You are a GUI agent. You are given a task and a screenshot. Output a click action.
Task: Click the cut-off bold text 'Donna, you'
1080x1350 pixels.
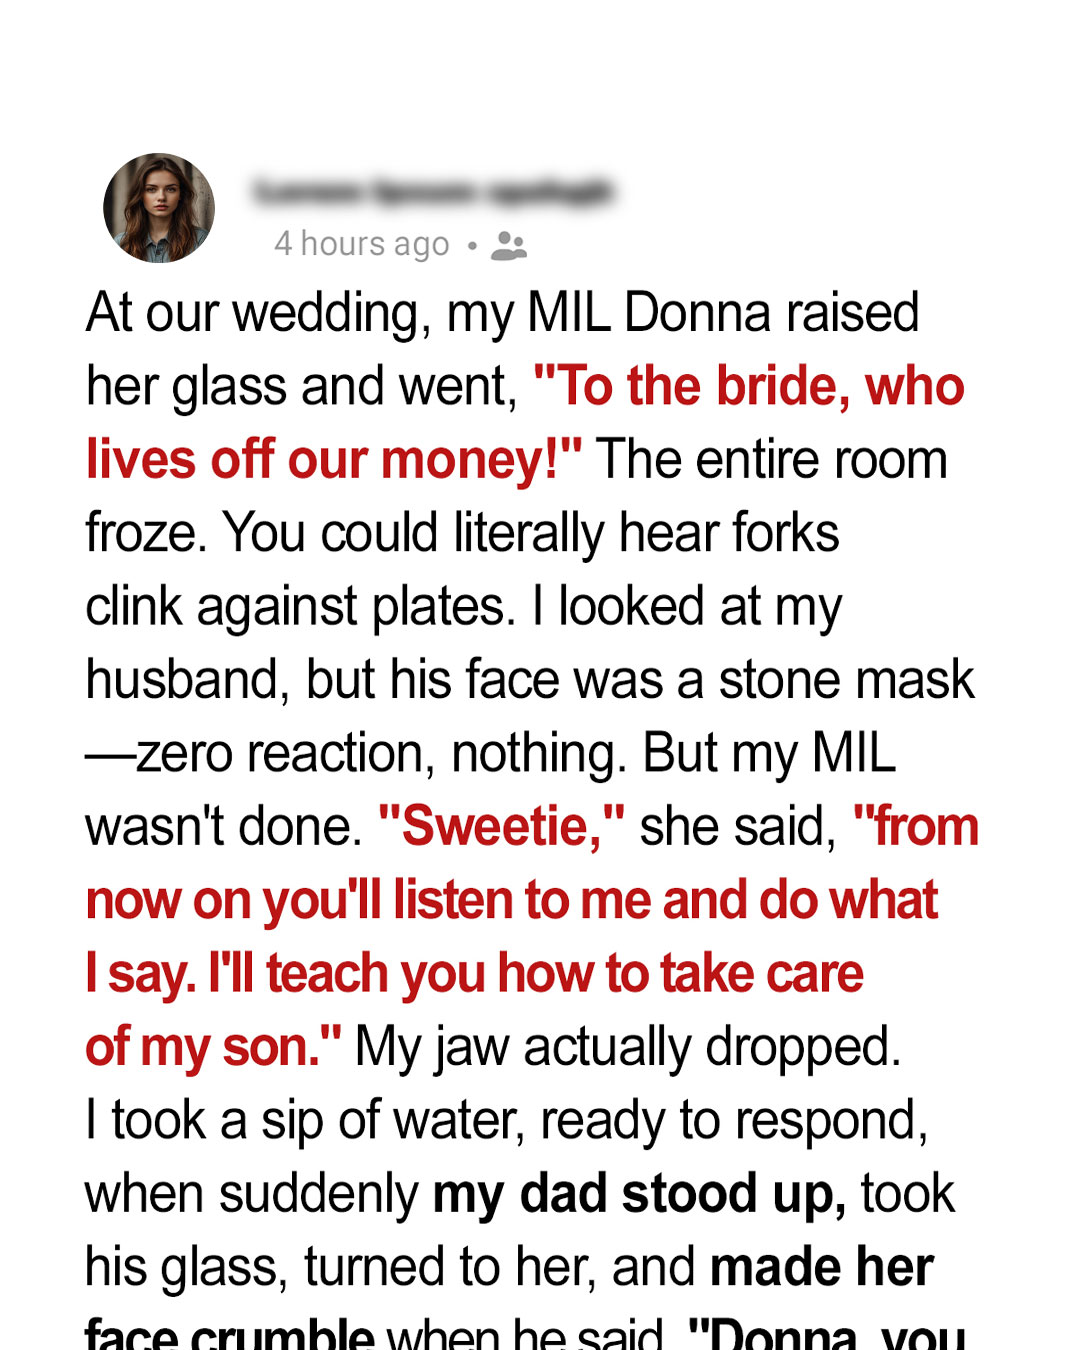coord(827,1334)
